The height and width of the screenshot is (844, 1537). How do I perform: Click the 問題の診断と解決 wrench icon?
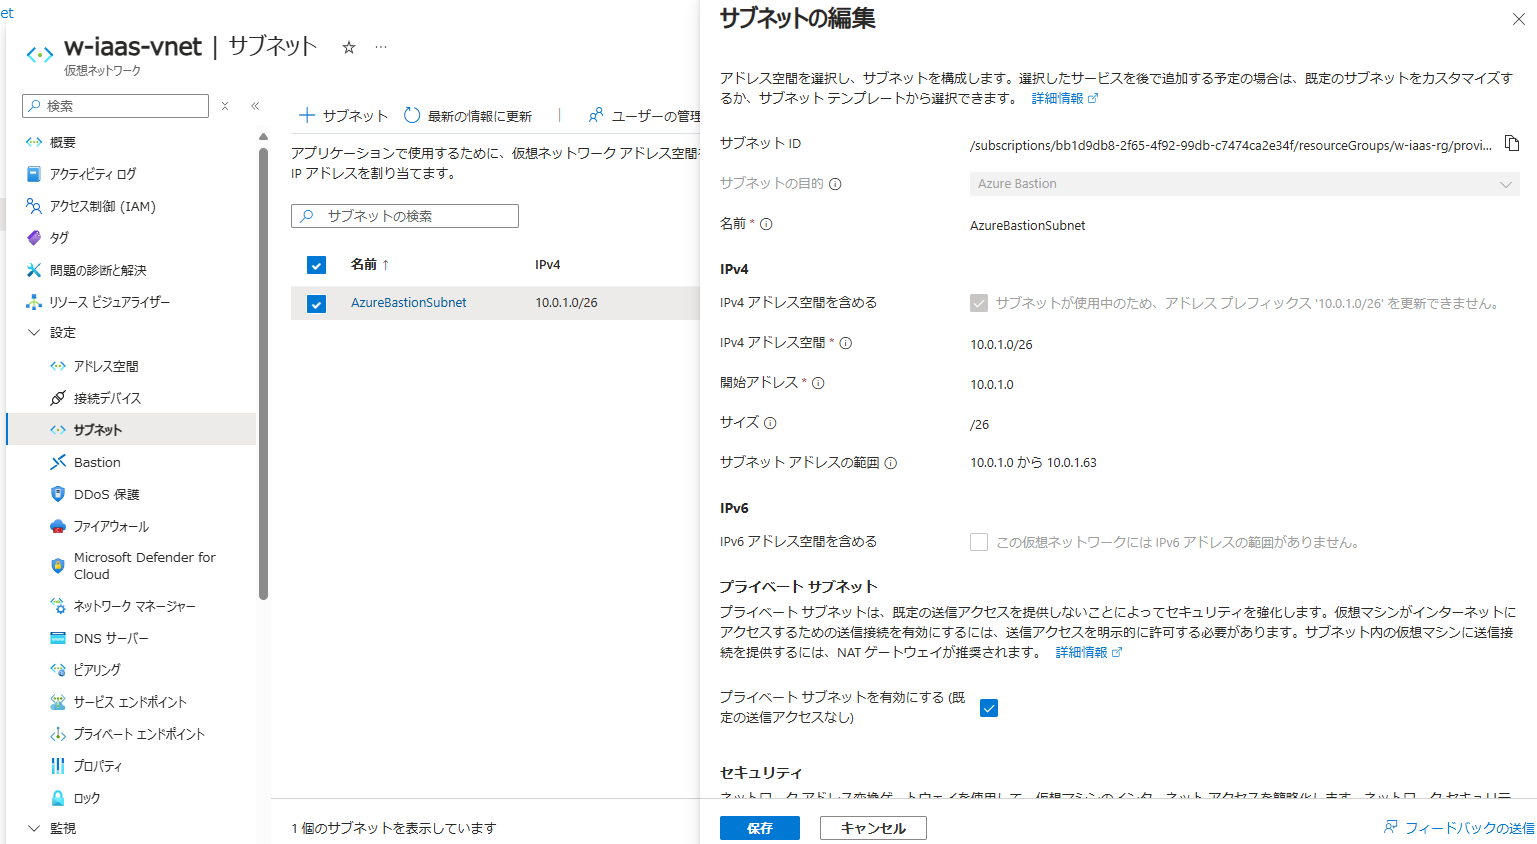pyautogui.click(x=34, y=270)
